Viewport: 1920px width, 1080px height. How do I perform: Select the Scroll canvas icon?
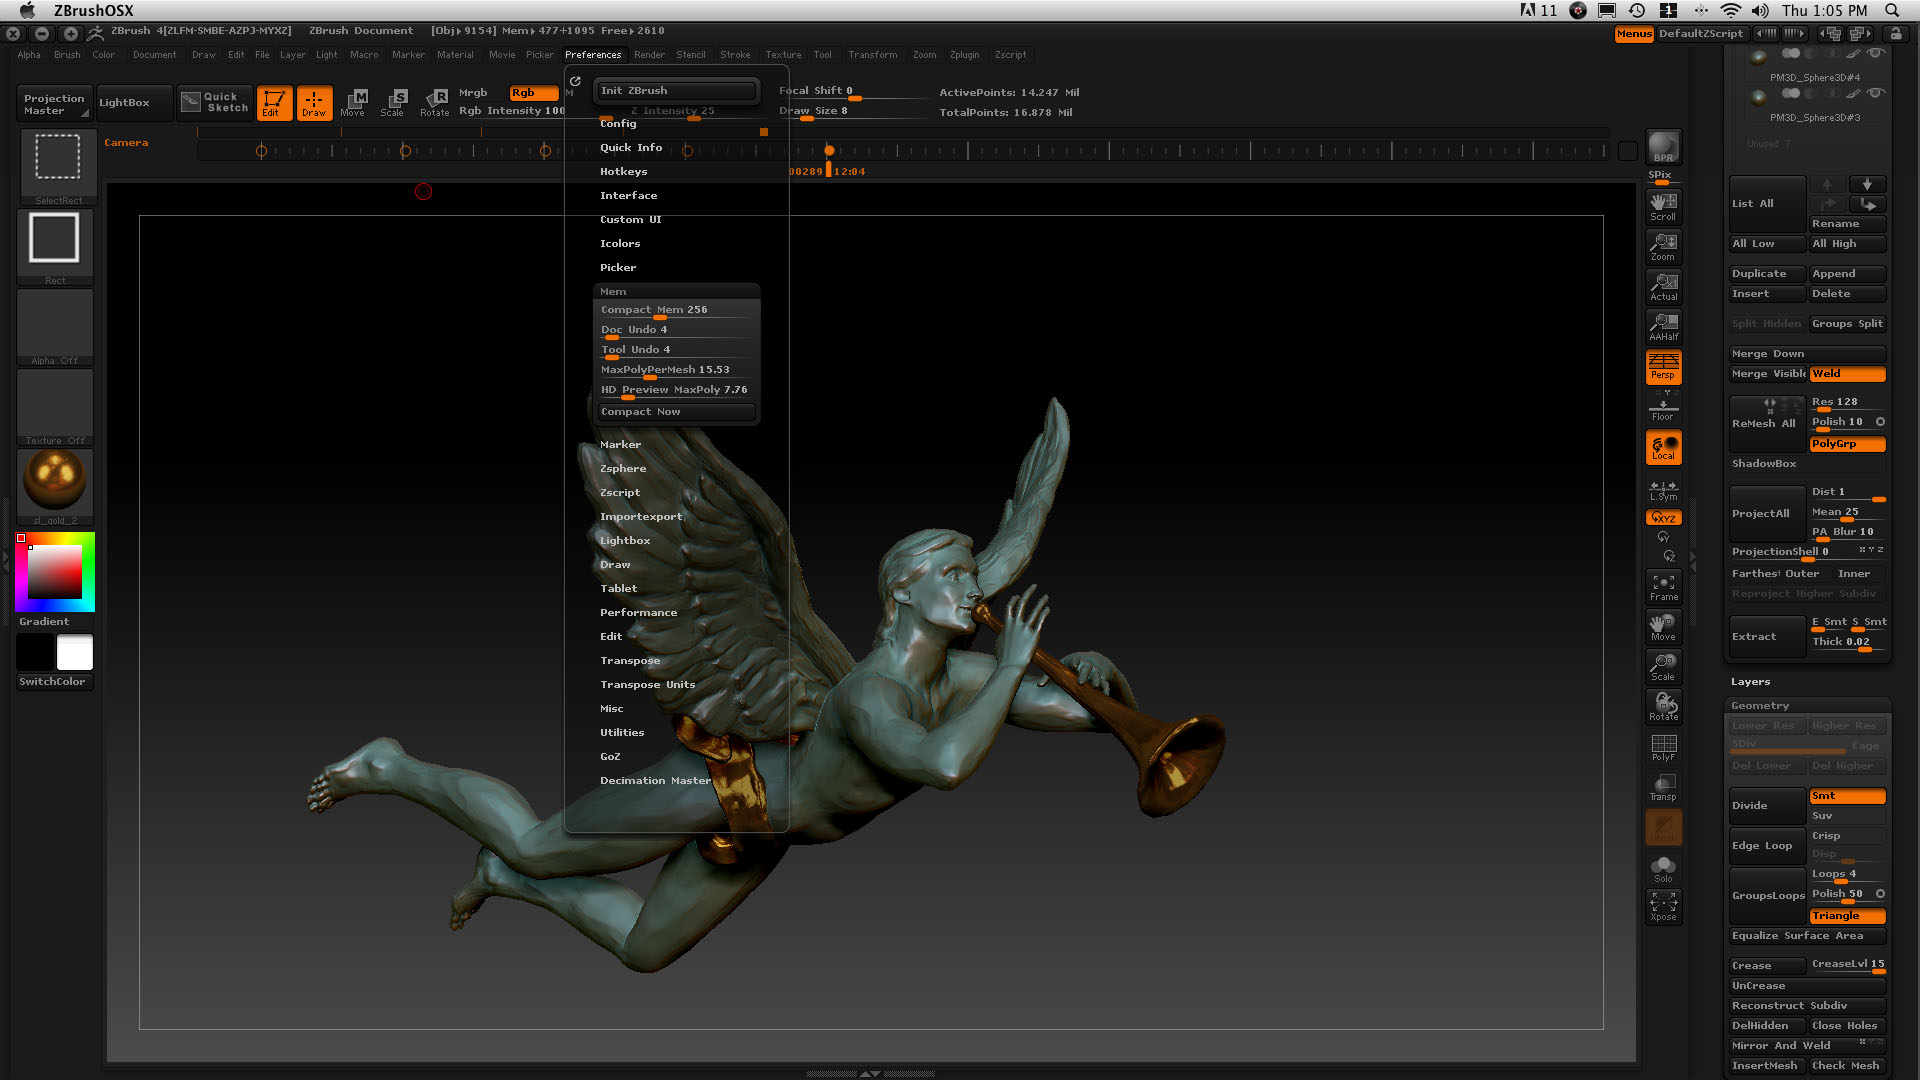1663,206
